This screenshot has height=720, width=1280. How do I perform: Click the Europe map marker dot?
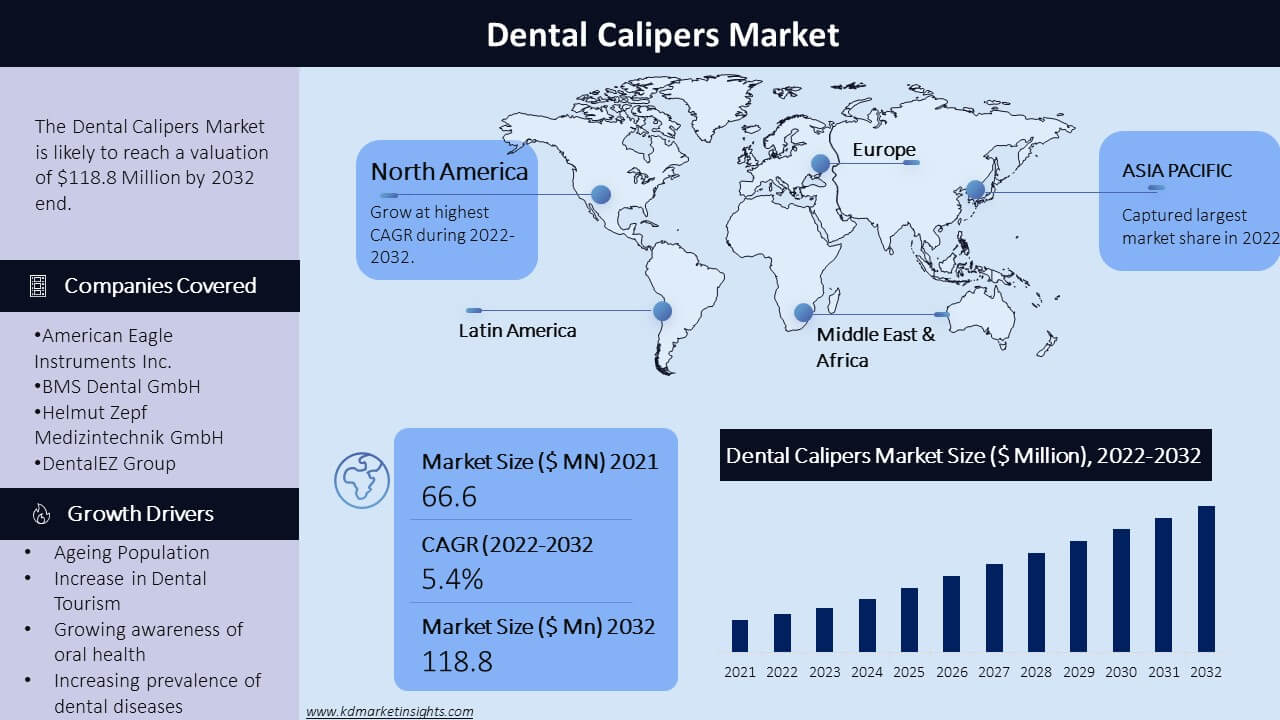tap(820, 164)
